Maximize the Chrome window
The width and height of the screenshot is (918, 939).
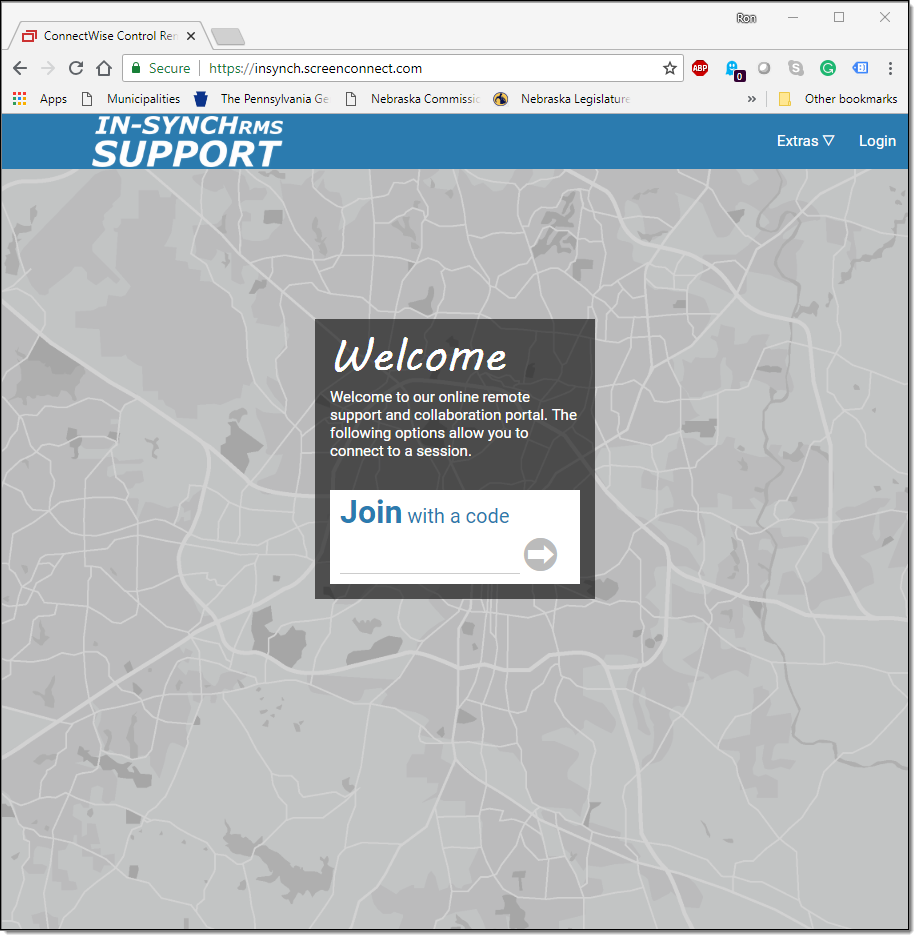point(839,17)
